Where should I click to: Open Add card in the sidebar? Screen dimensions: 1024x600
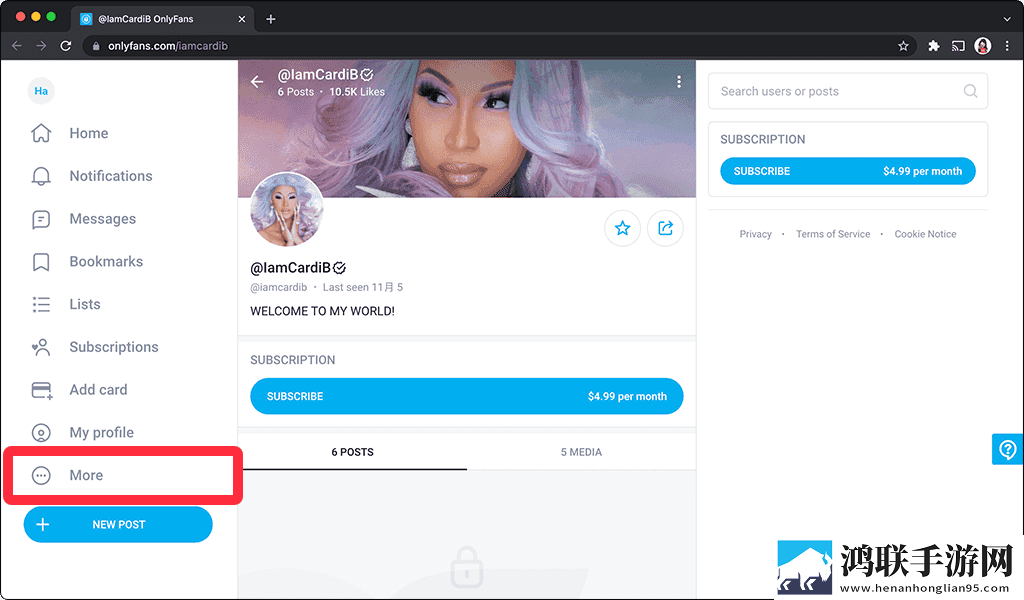79,390
